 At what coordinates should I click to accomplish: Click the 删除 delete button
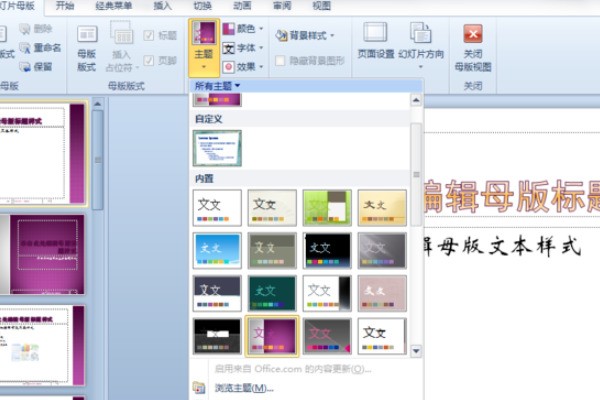pyautogui.click(x=36, y=29)
